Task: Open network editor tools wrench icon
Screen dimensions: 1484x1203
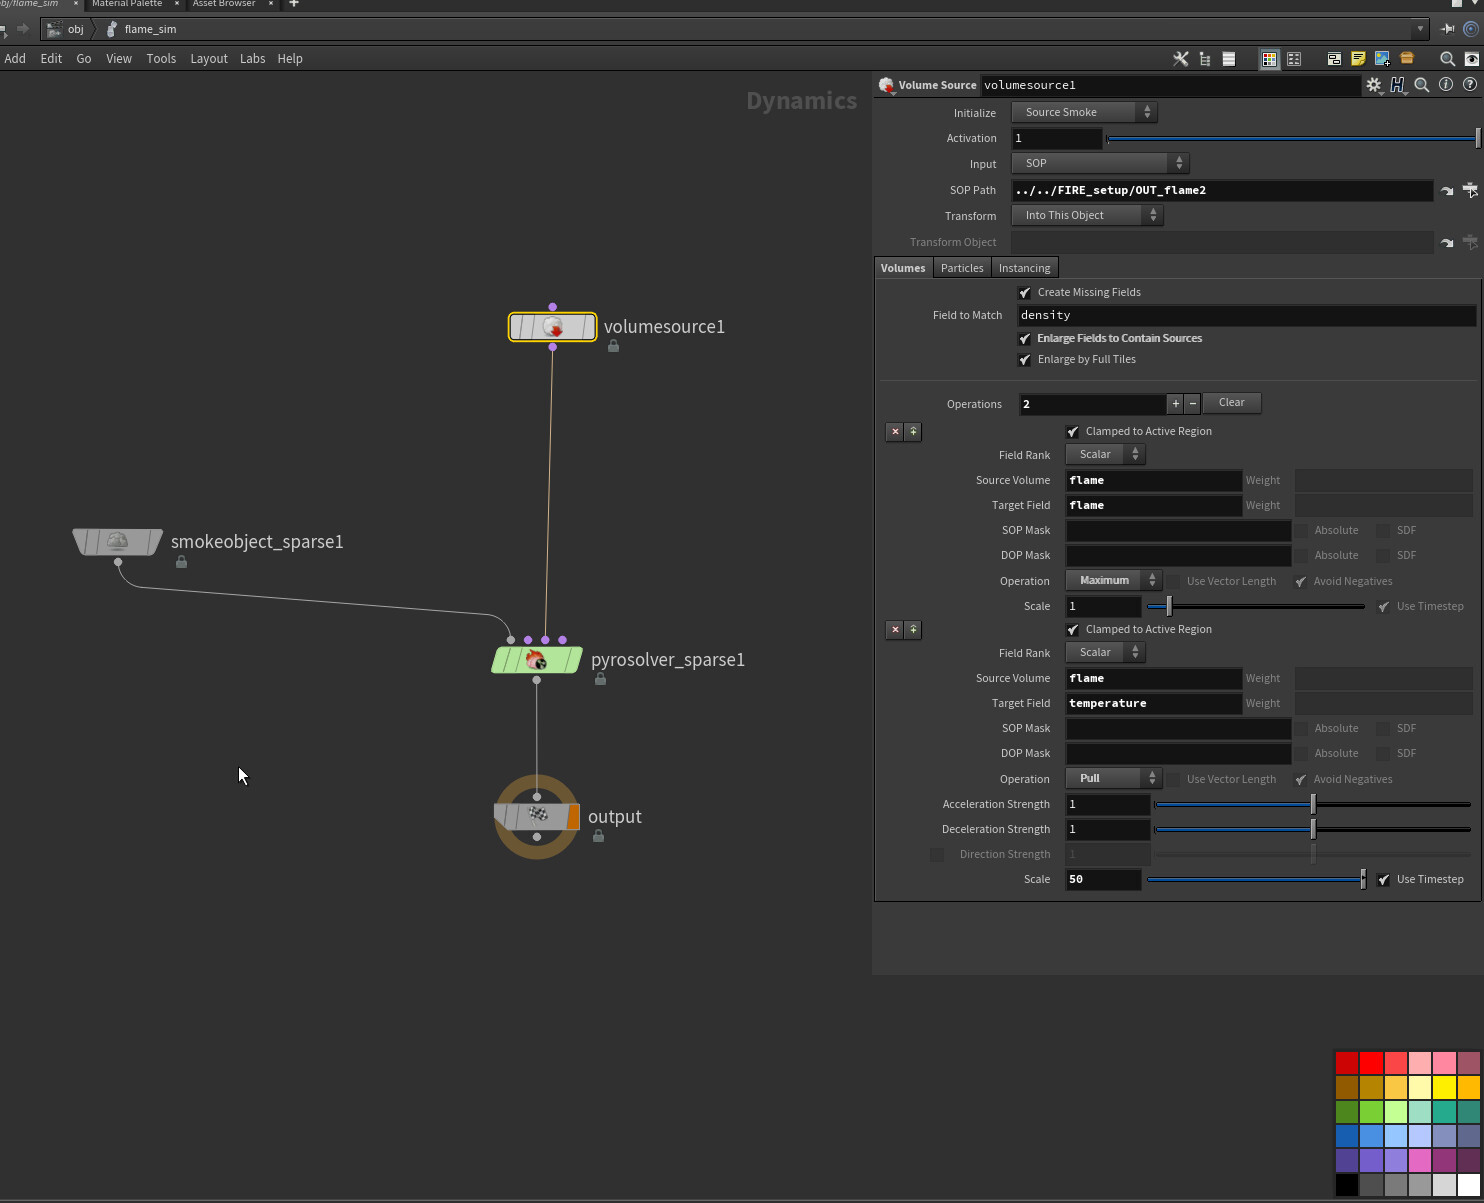Action: 1181,59
